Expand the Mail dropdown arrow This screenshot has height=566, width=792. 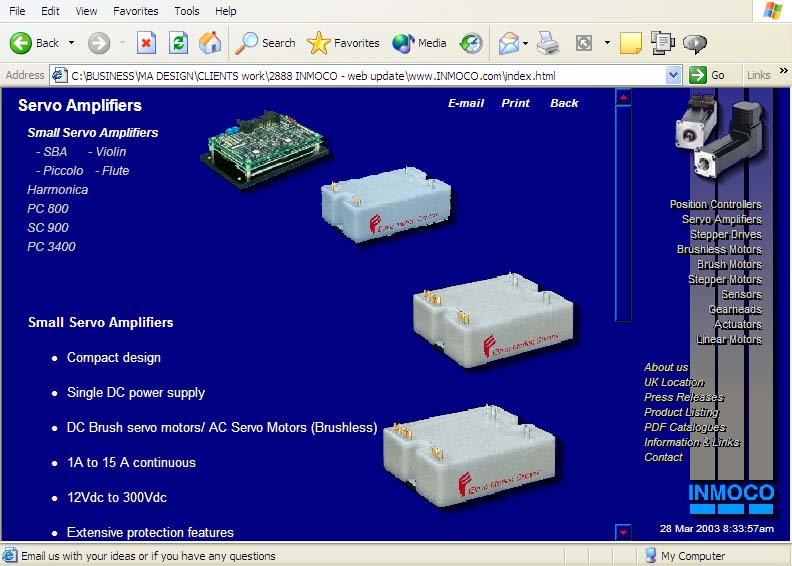[x=526, y=43]
